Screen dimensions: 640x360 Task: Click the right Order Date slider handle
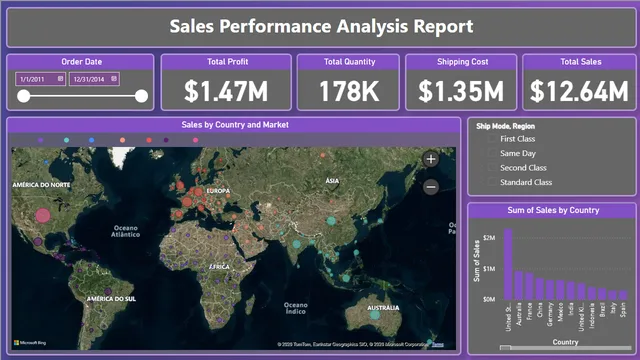click(141, 96)
